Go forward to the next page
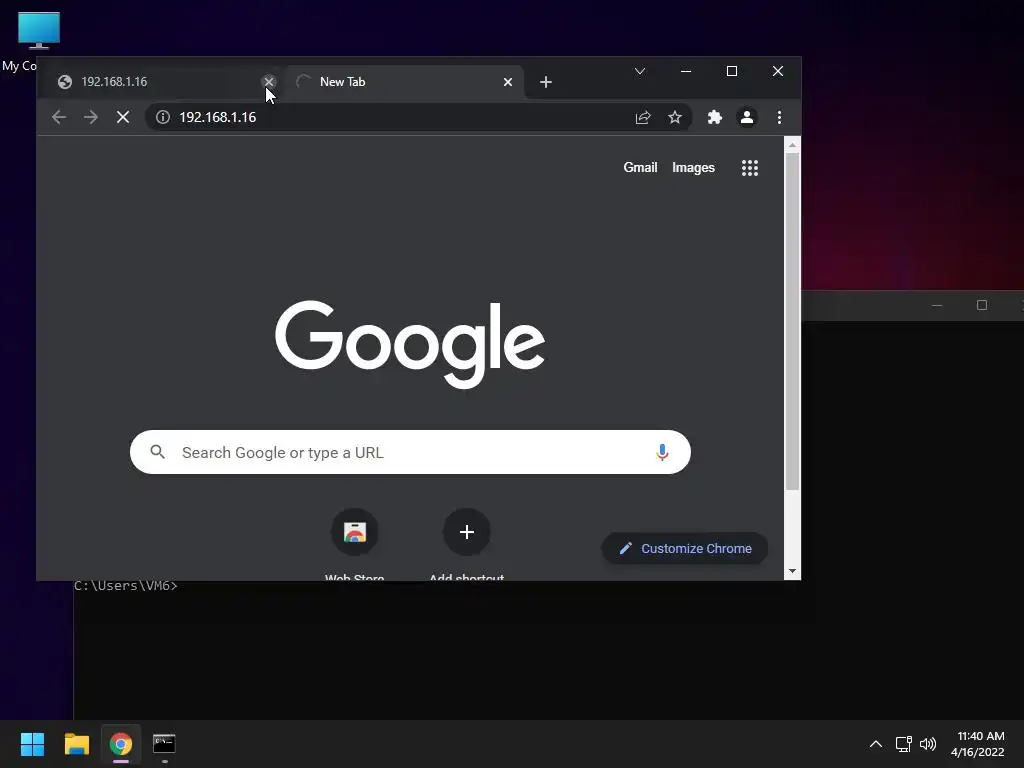Image resolution: width=1024 pixels, height=768 pixels. click(91, 117)
